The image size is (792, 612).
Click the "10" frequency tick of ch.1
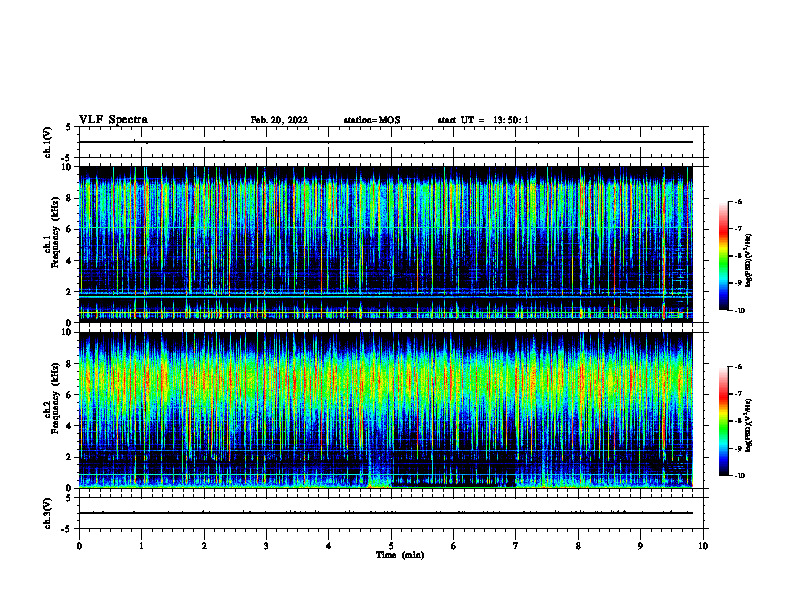pyautogui.click(x=68, y=167)
